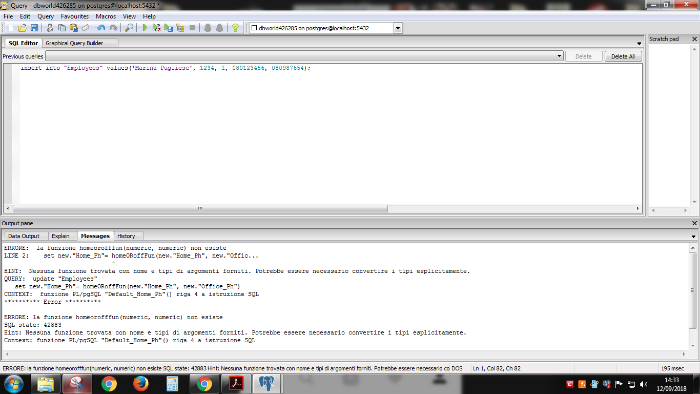Open Windows Explorer from the taskbar

tap(45, 384)
